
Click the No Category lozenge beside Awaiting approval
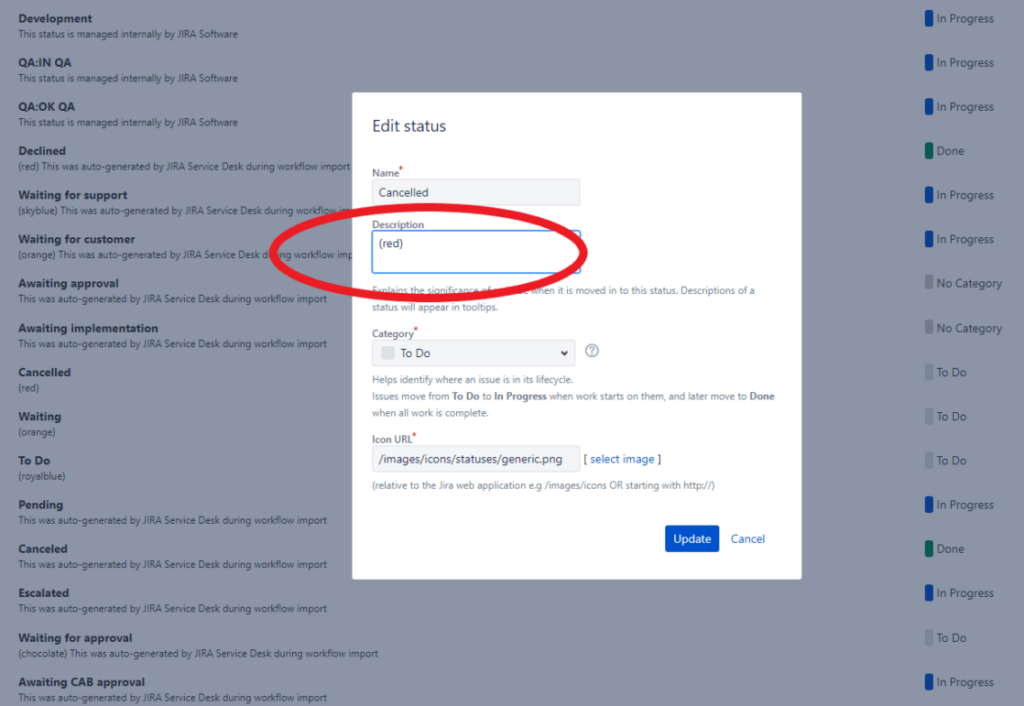point(963,283)
